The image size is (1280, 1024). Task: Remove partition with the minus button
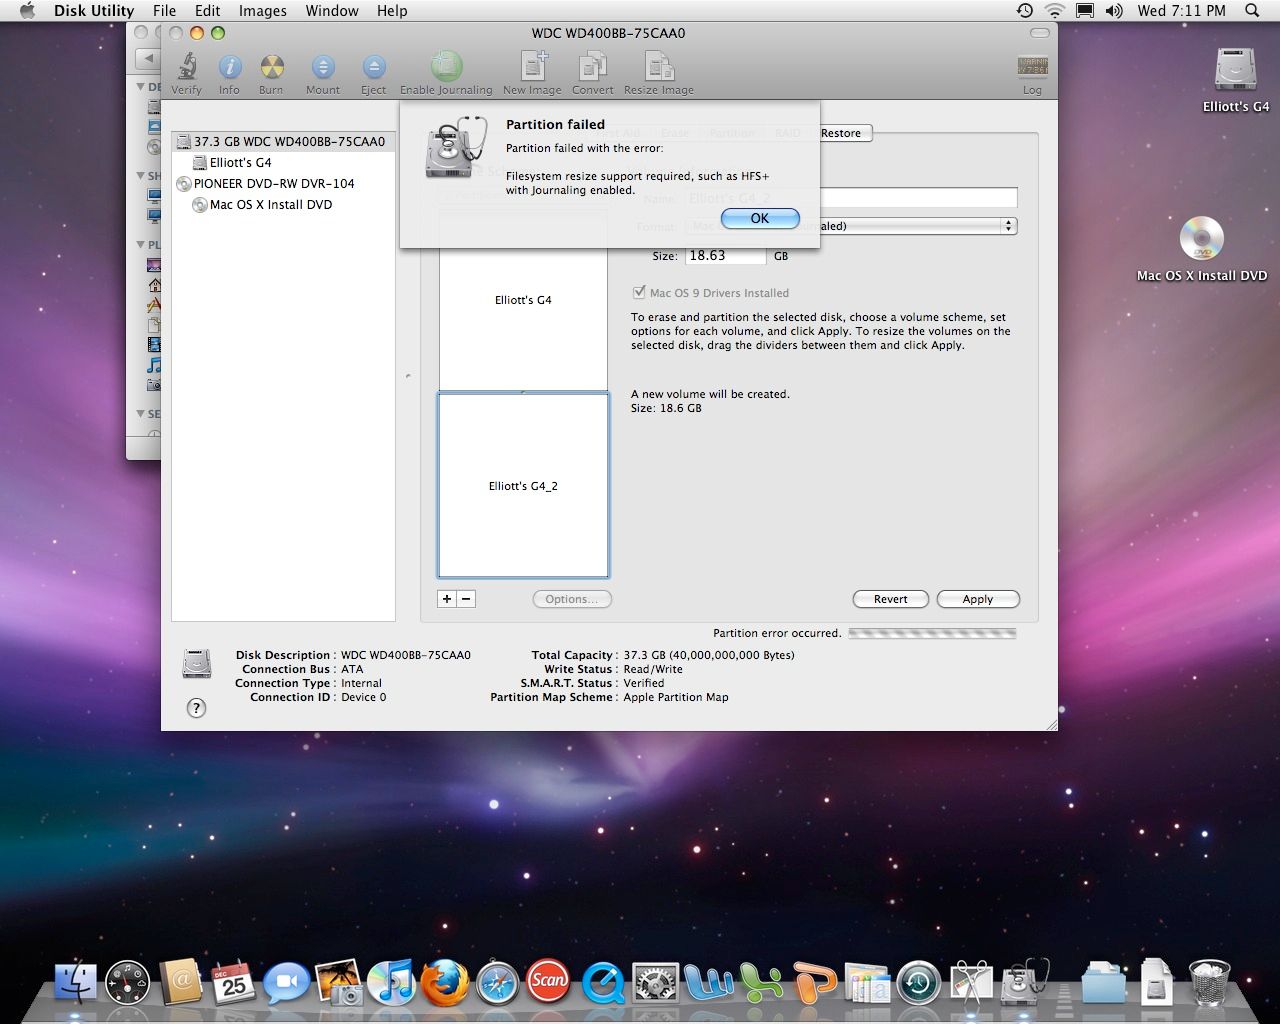pos(466,599)
